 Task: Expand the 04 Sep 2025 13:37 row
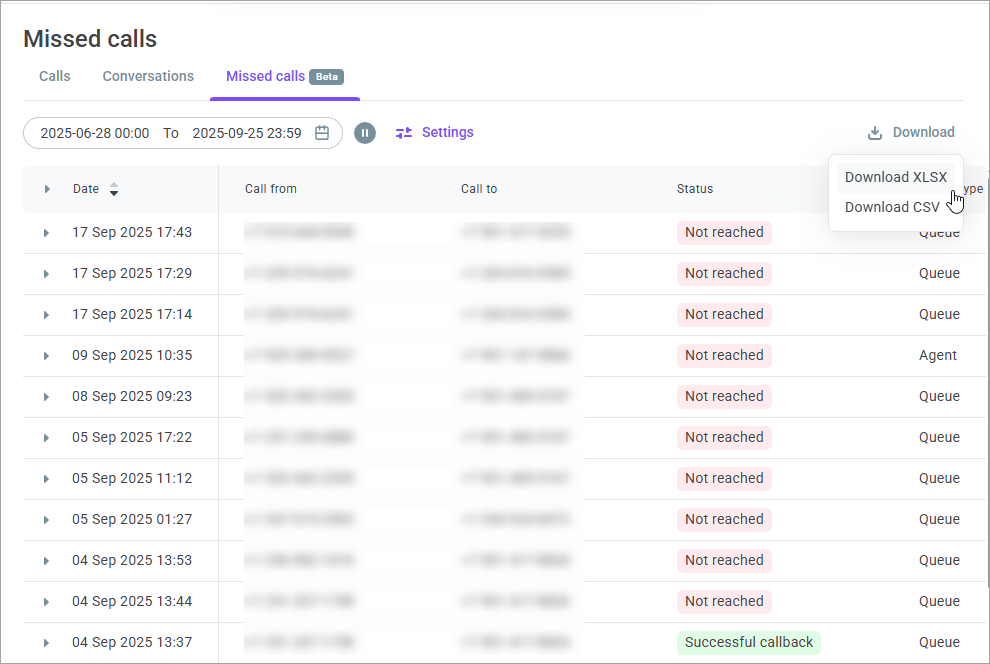46,643
